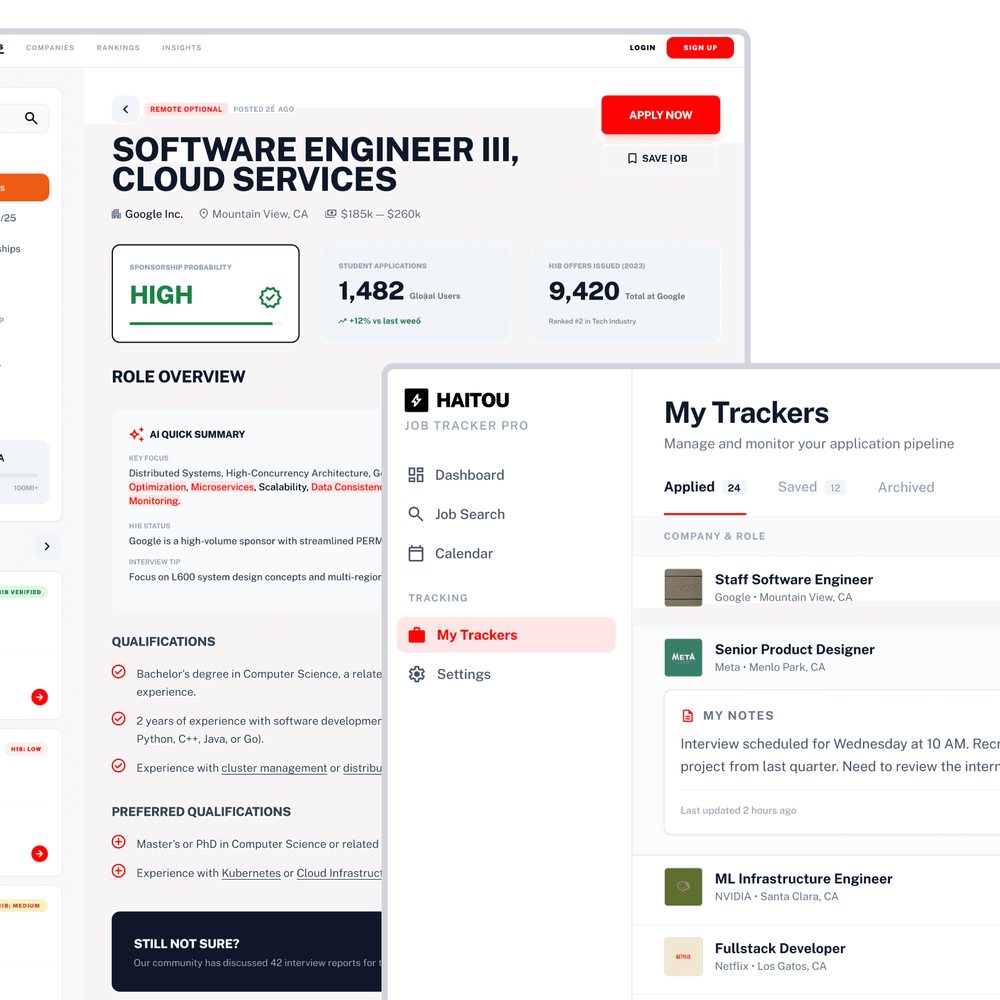Click the Company & Role column header
Viewport: 1000px width, 1000px height.
714,536
